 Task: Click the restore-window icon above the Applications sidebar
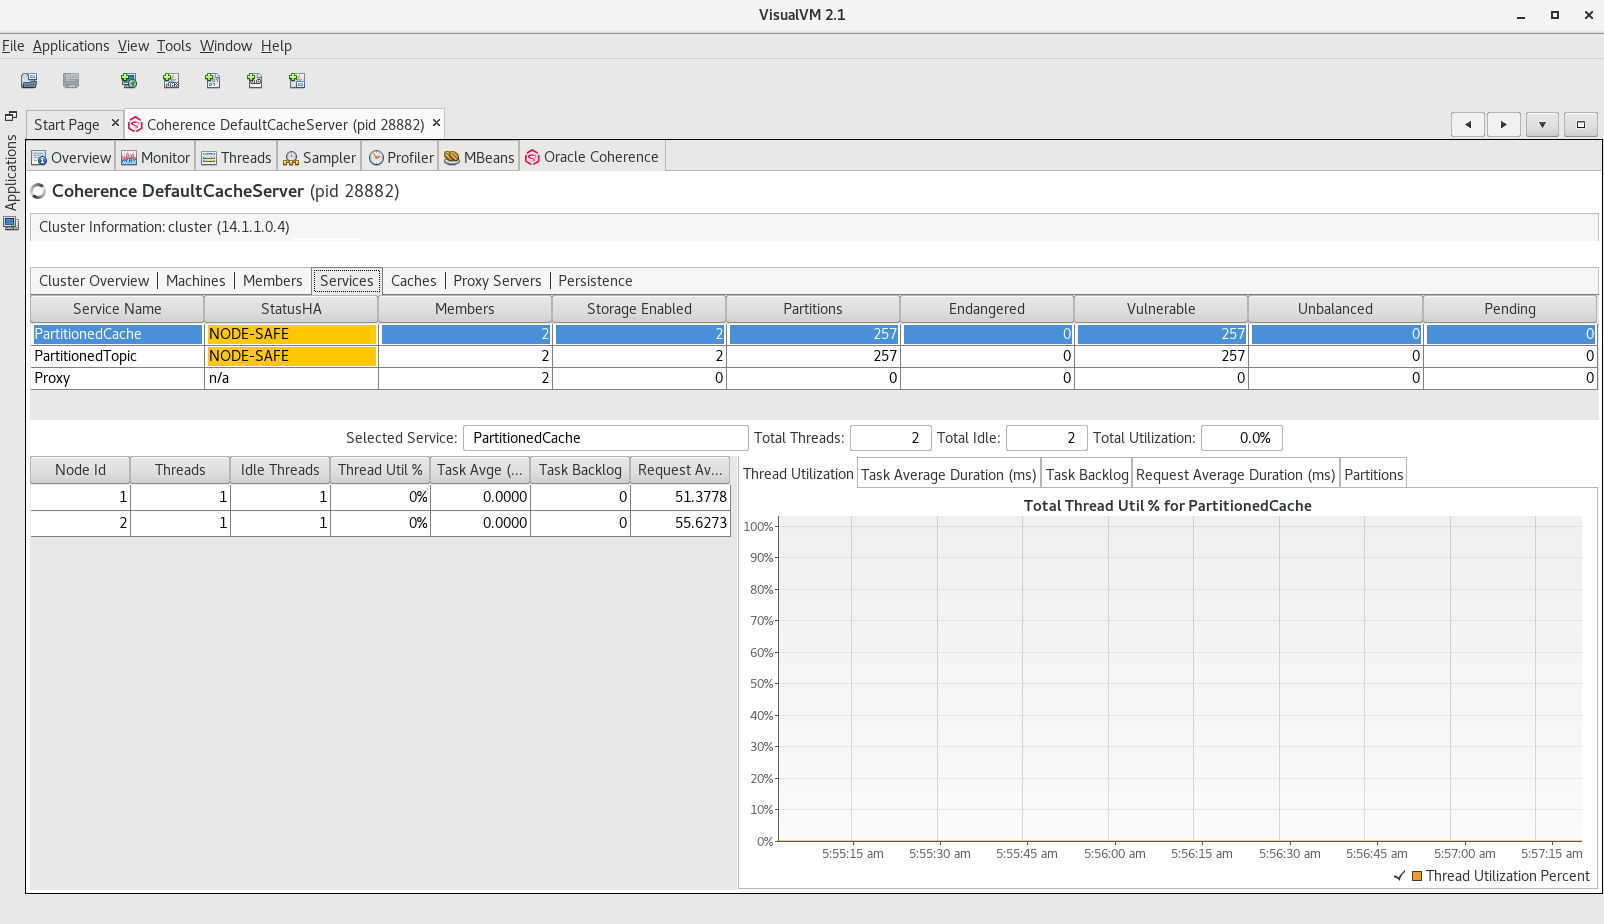[11, 116]
